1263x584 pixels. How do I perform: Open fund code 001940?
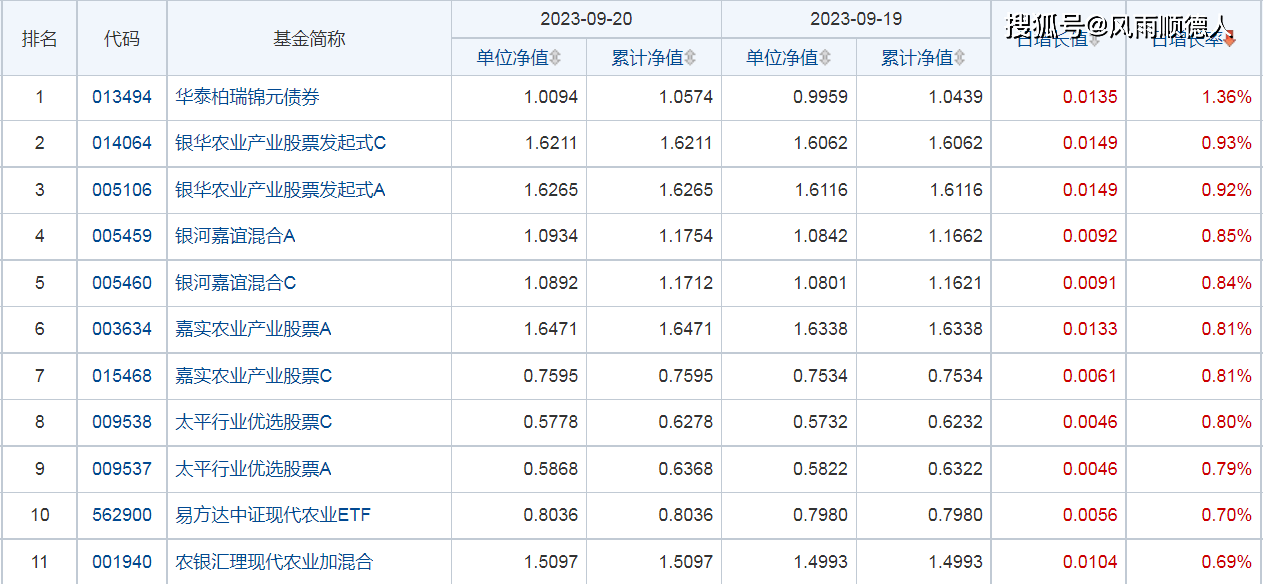tap(122, 562)
